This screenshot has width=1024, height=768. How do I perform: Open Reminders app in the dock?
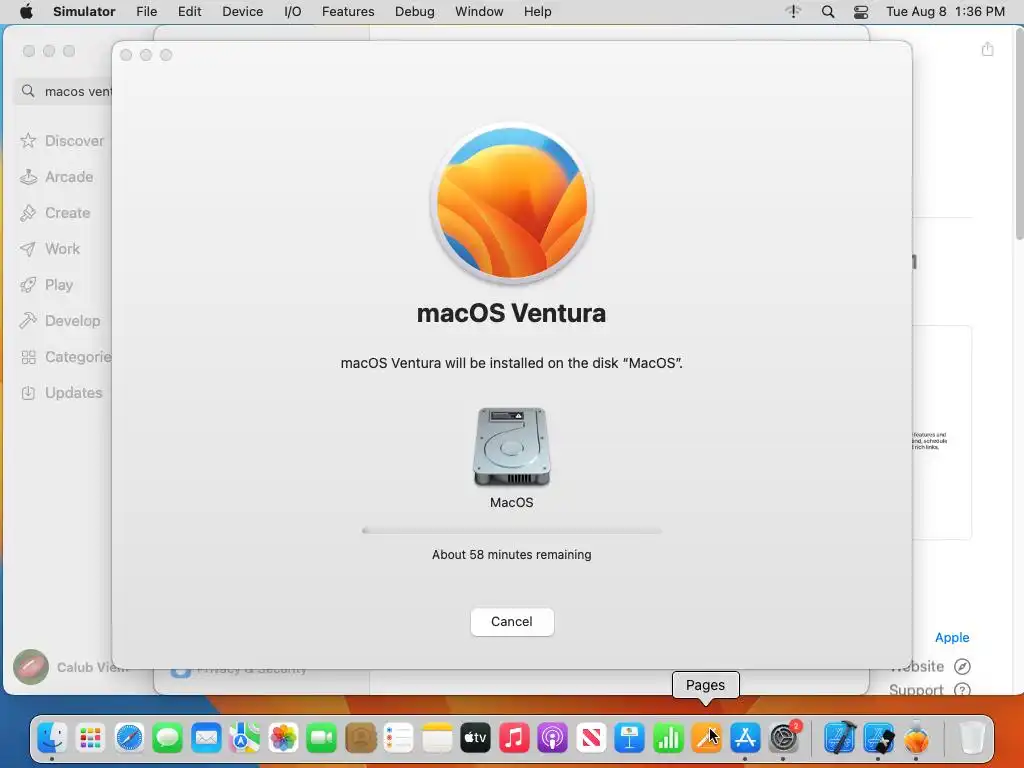point(398,739)
